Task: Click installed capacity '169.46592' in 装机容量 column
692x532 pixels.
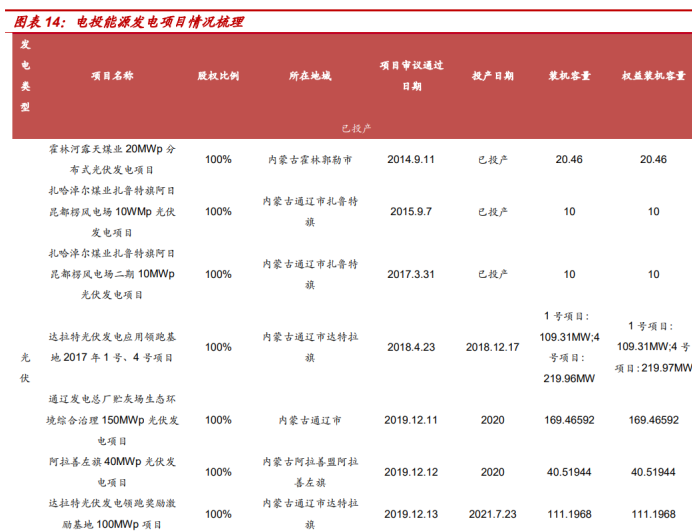Action: (x=569, y=420)
